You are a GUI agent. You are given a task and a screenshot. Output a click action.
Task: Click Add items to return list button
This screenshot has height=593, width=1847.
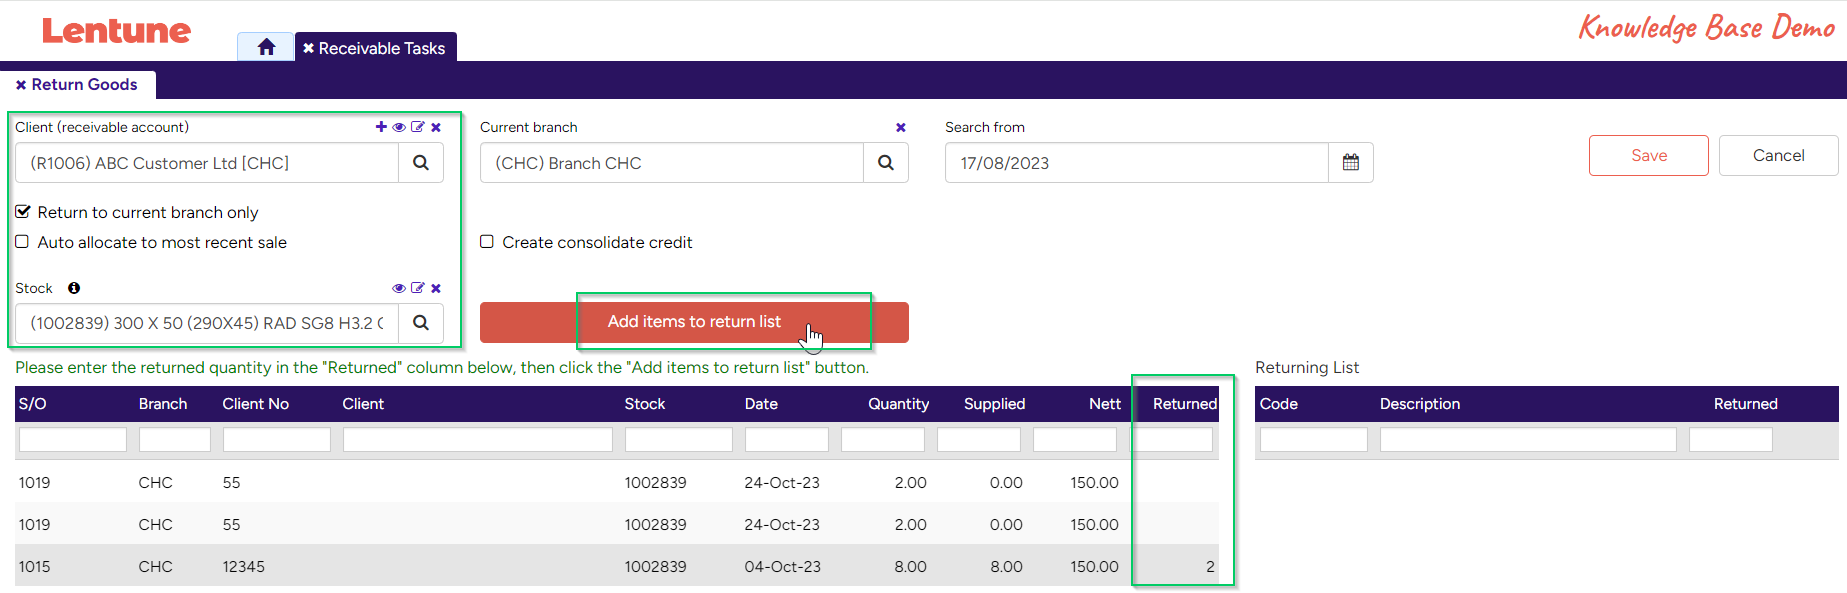click(x=694, y=322)
